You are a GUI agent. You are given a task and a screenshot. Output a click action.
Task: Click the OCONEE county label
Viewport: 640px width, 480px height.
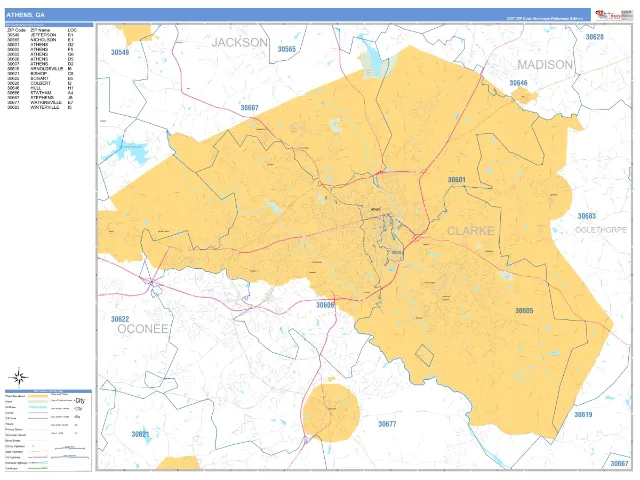click(143, 329)
